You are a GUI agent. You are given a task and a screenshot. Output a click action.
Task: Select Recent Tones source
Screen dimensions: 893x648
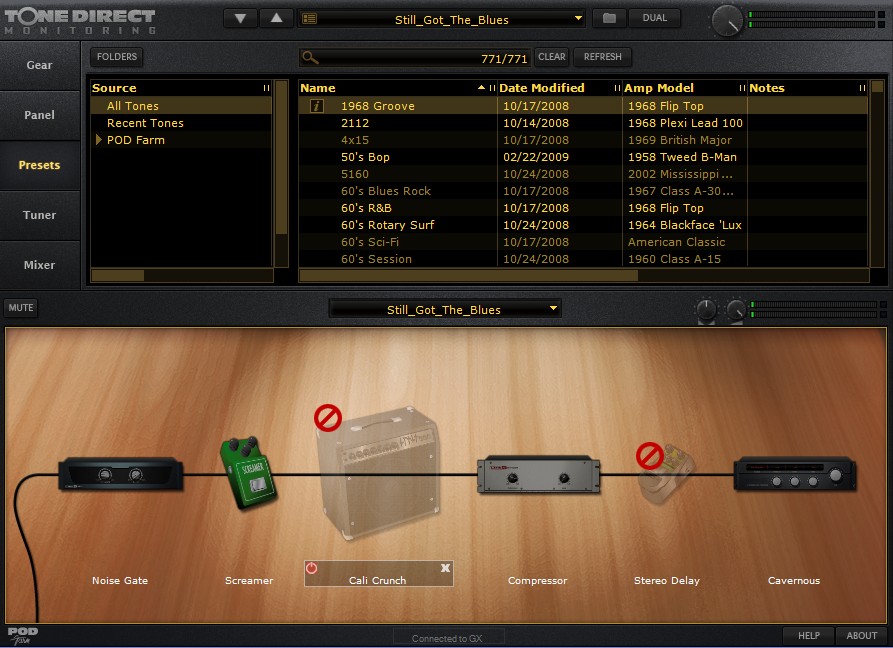[181, 123]
